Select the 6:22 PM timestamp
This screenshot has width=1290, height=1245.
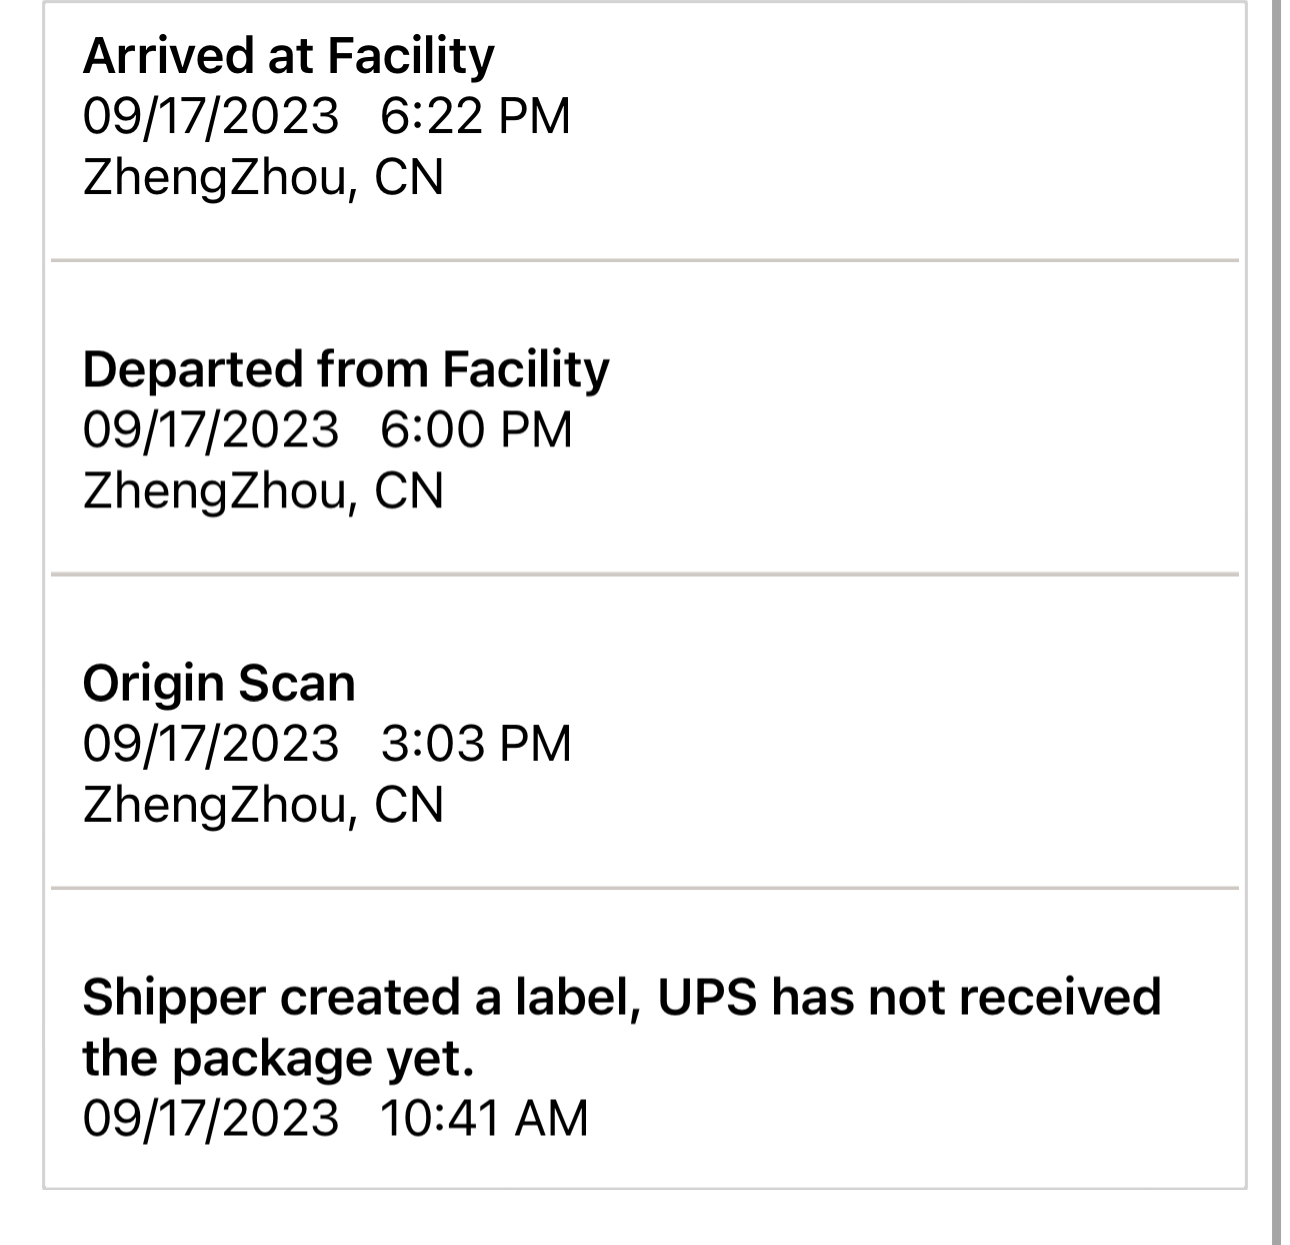click(475, 116)
